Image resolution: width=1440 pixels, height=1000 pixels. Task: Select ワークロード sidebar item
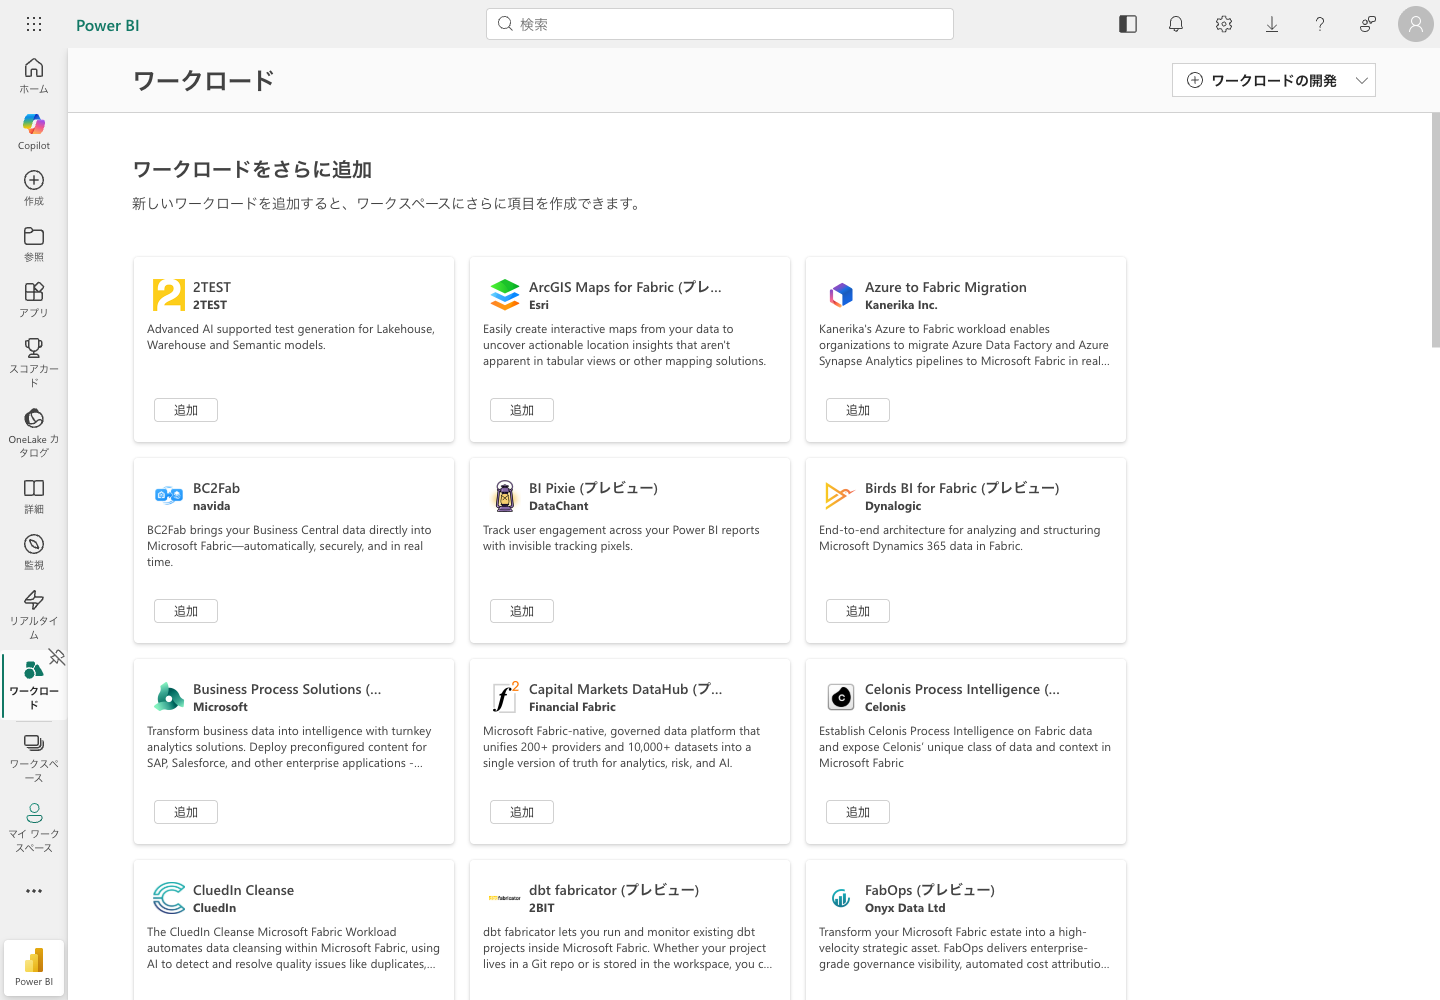(x=34, y=685)
